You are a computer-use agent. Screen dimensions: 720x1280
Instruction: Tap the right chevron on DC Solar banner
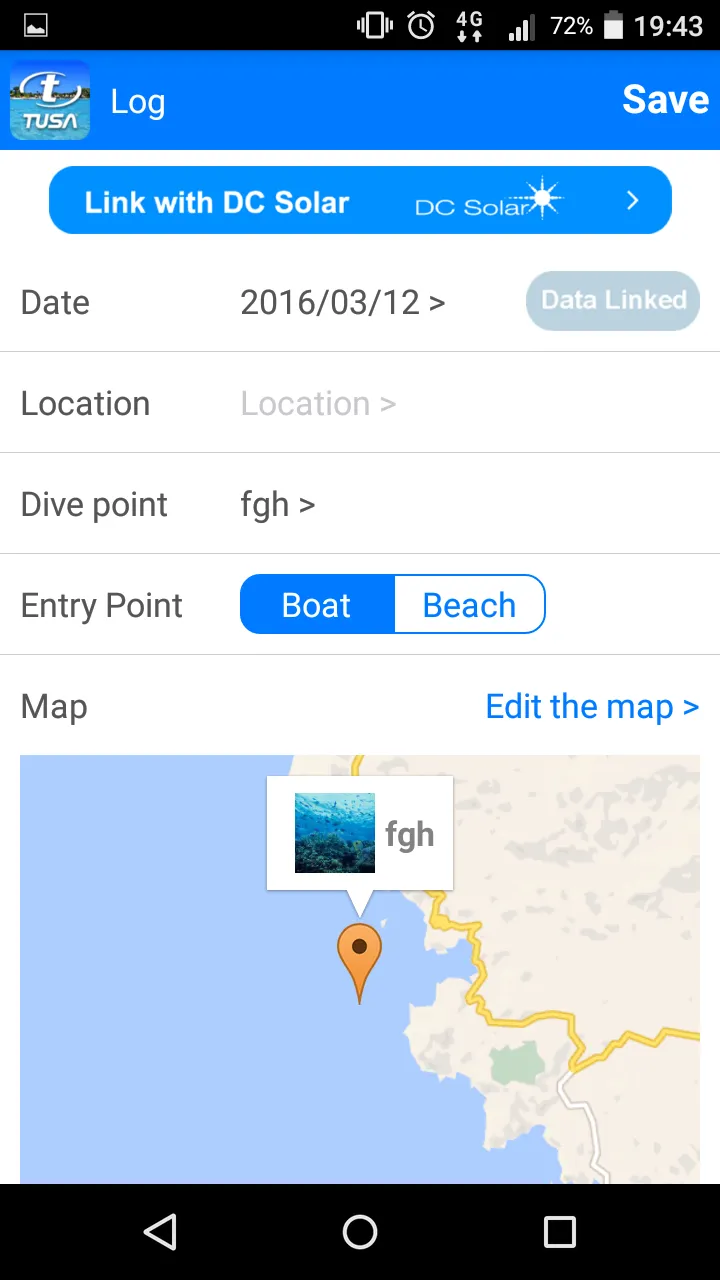pos(632,200)
